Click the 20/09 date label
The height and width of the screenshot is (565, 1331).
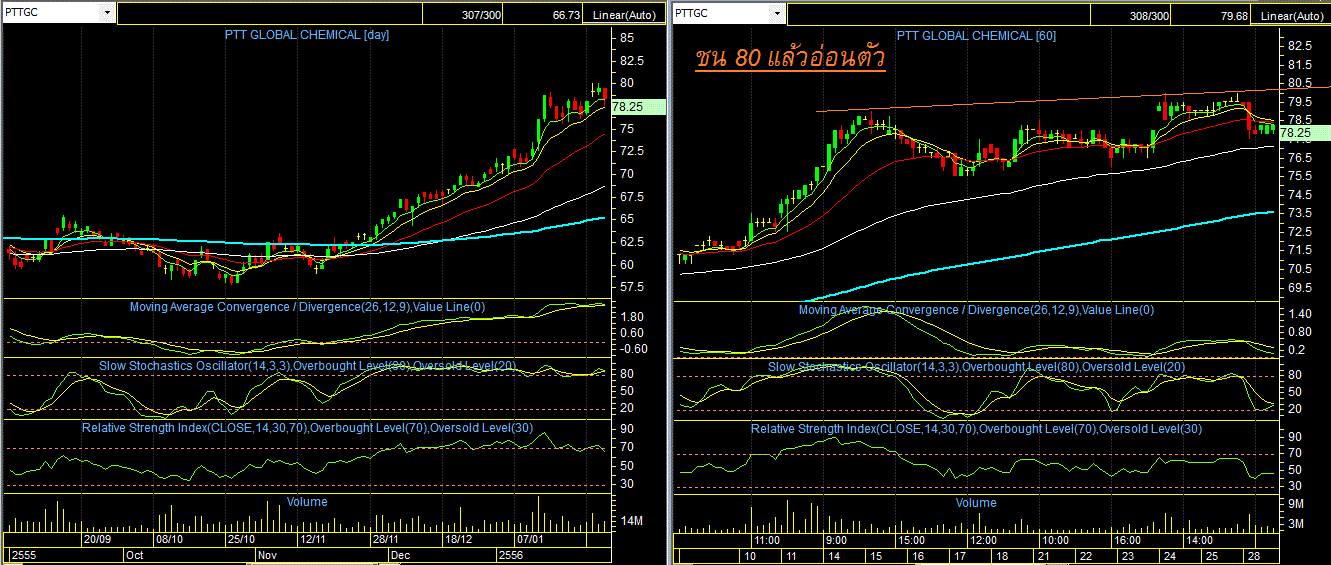97,539
